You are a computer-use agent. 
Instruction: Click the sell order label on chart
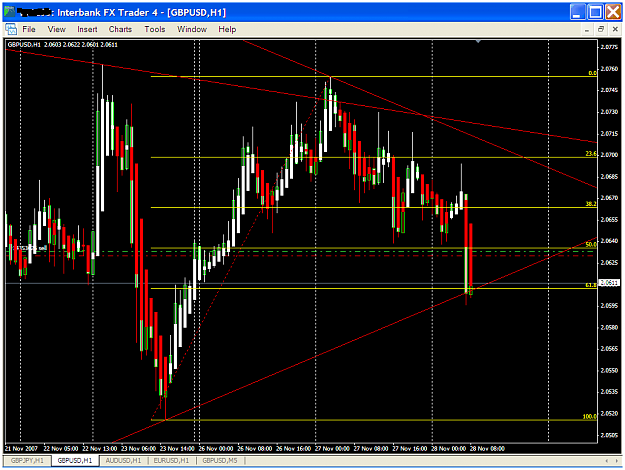pyautogui.click(x=31, y=248)
